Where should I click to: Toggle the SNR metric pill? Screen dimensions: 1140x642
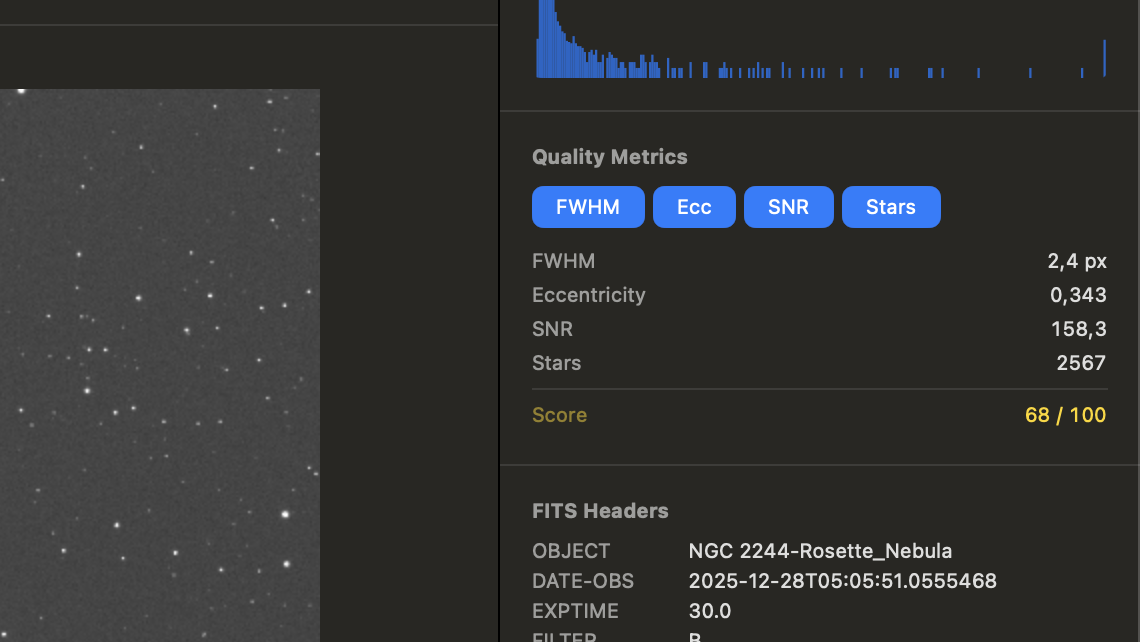pos(788,207)
